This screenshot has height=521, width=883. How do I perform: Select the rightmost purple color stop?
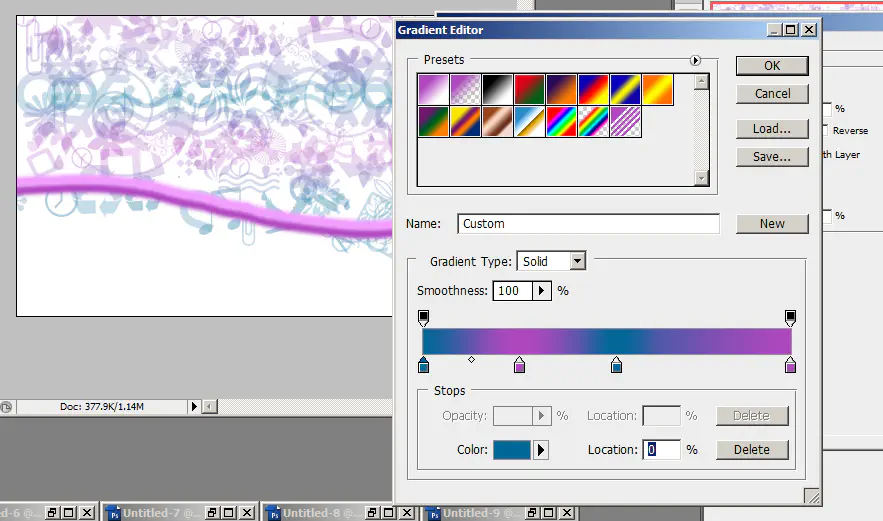pyautogui.click(x=790, y=366)
